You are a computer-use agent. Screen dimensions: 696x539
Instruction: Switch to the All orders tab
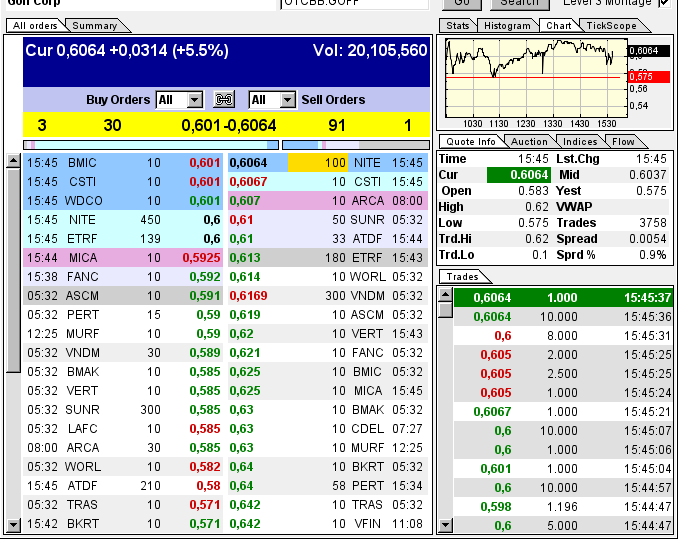click(x=35, y=26)
